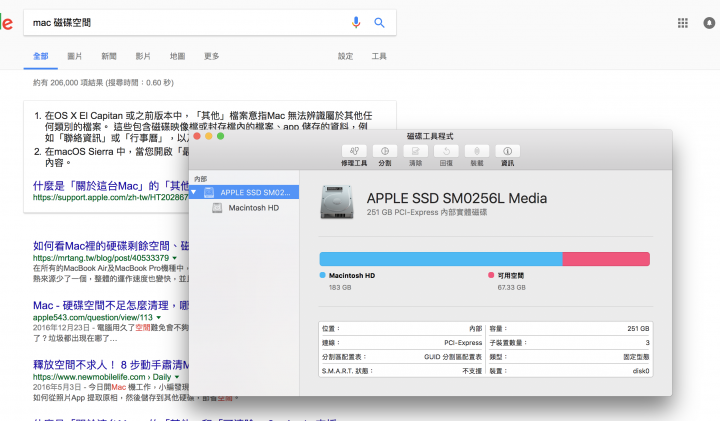Click the Partition (分割) toolbar icon
Viewport: 720px width, 421px height.
coord(385,151)
